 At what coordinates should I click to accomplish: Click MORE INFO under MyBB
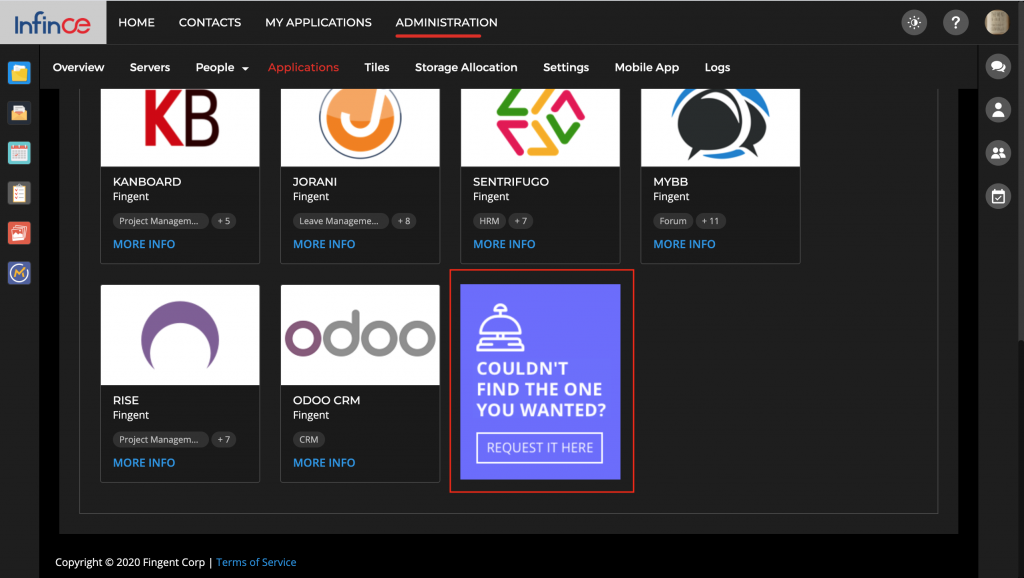tap(684, 244)
